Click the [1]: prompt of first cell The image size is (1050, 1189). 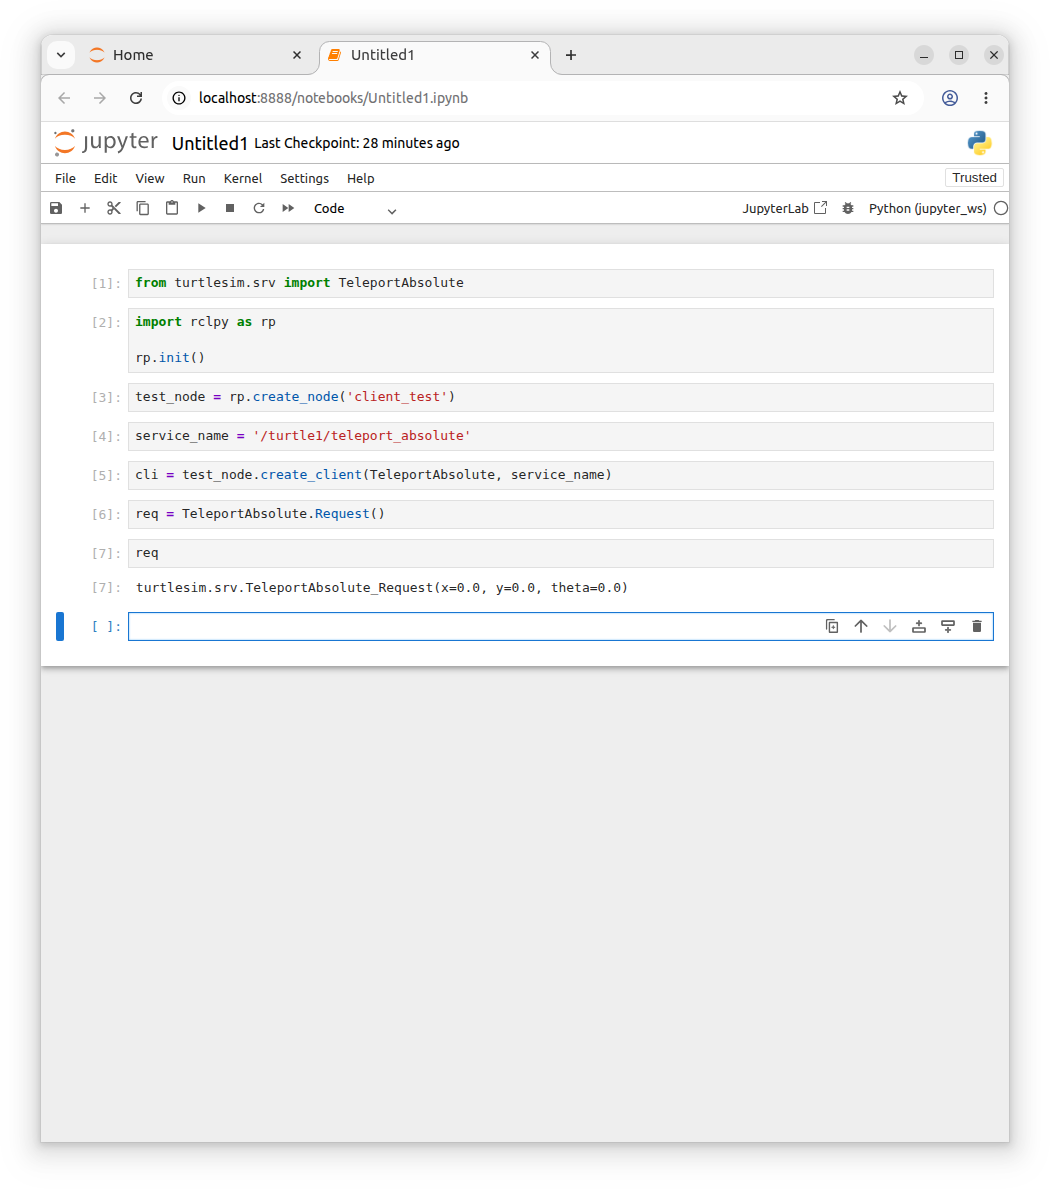pyautogui.click(x=106, y=284)
